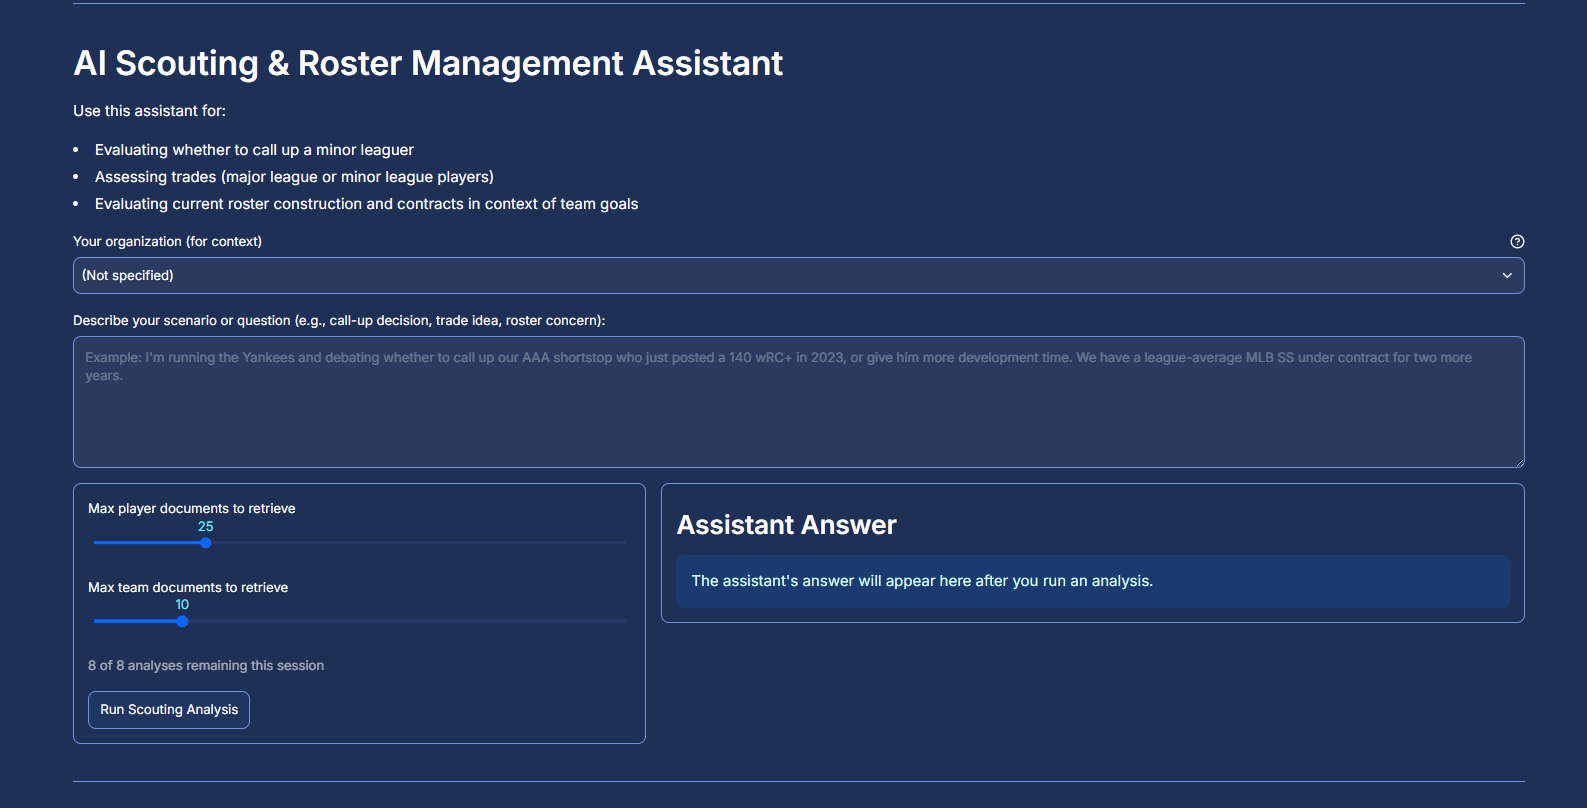Click the 'Assistant Answer' heading
Image resolution: width=1587 pixels, height=808 pixels.
pyautogui.click(x=787, y=525)
